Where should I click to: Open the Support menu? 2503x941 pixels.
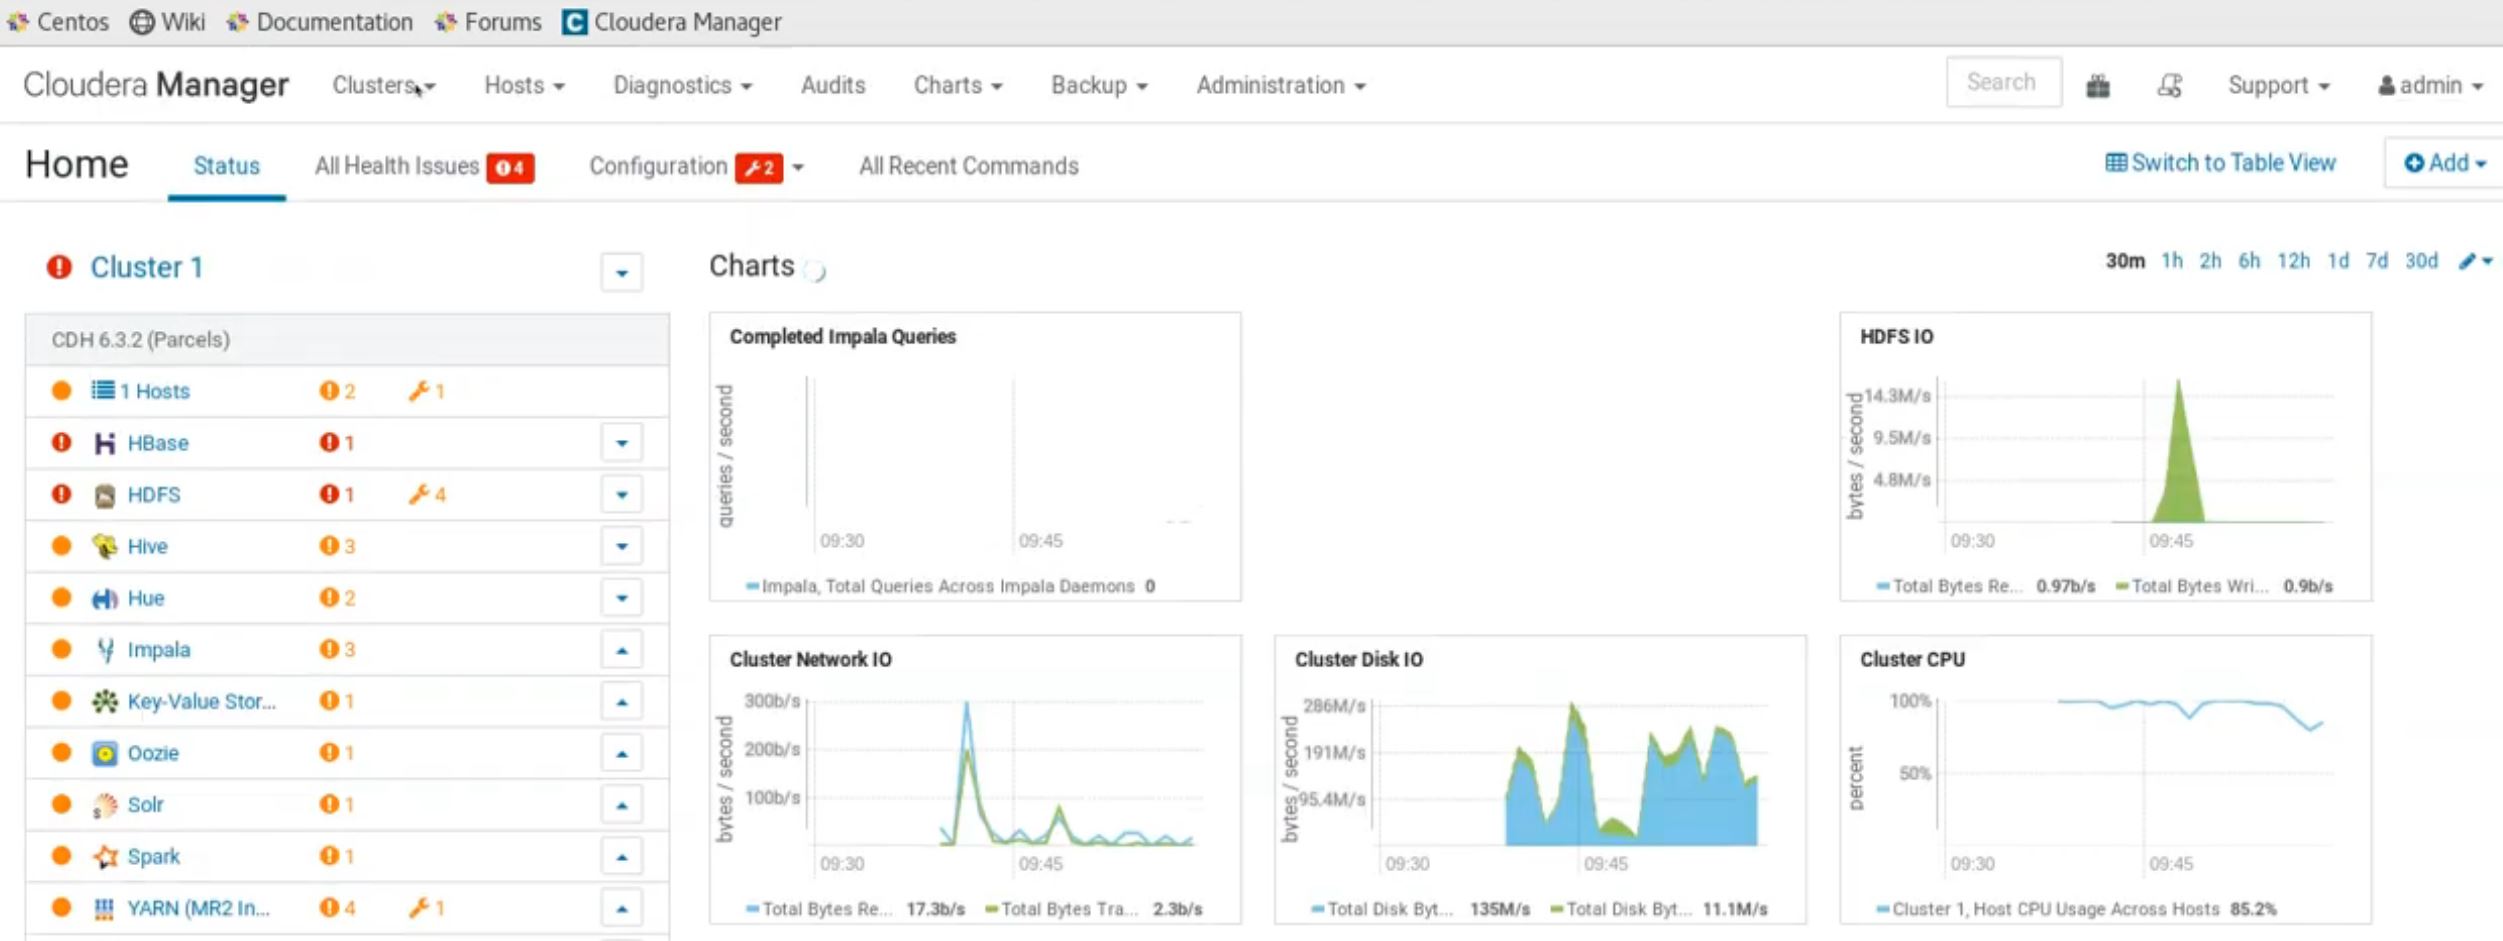point(2278,86)
